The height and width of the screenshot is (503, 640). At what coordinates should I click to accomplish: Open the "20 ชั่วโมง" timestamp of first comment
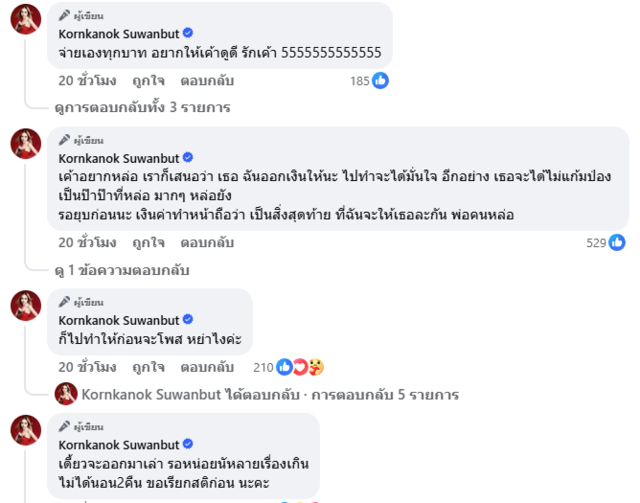[x=87, y=80]
